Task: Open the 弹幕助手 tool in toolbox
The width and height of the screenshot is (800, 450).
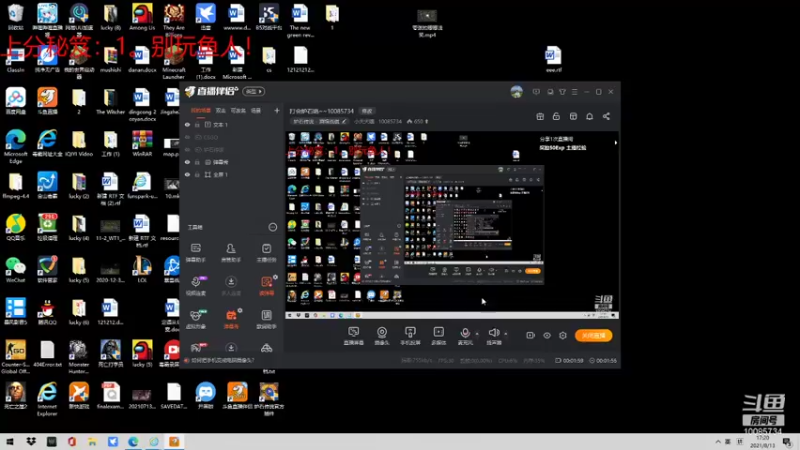Action: tap(195, 253)
